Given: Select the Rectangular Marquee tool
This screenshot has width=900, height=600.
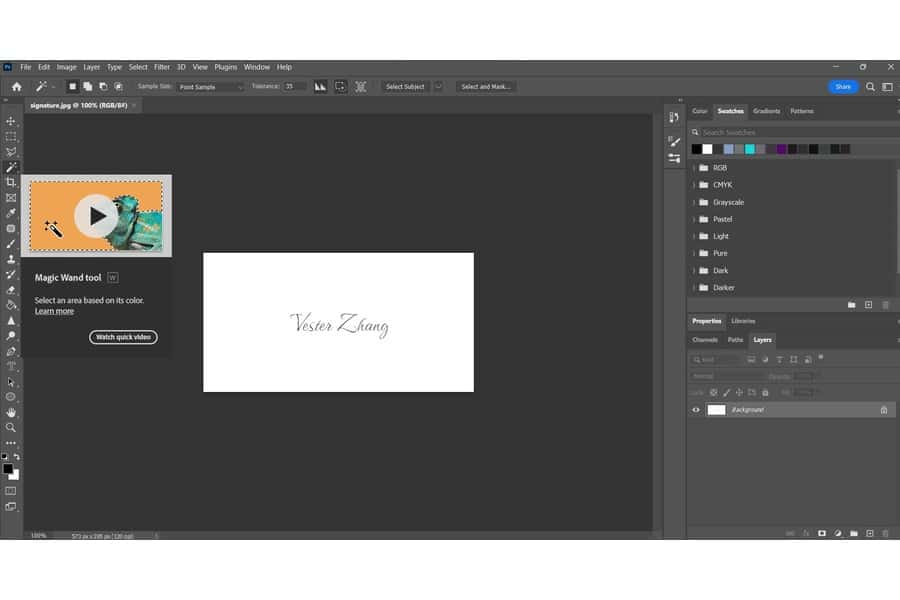Looking at the screenshot, I should tap(11, 137).
